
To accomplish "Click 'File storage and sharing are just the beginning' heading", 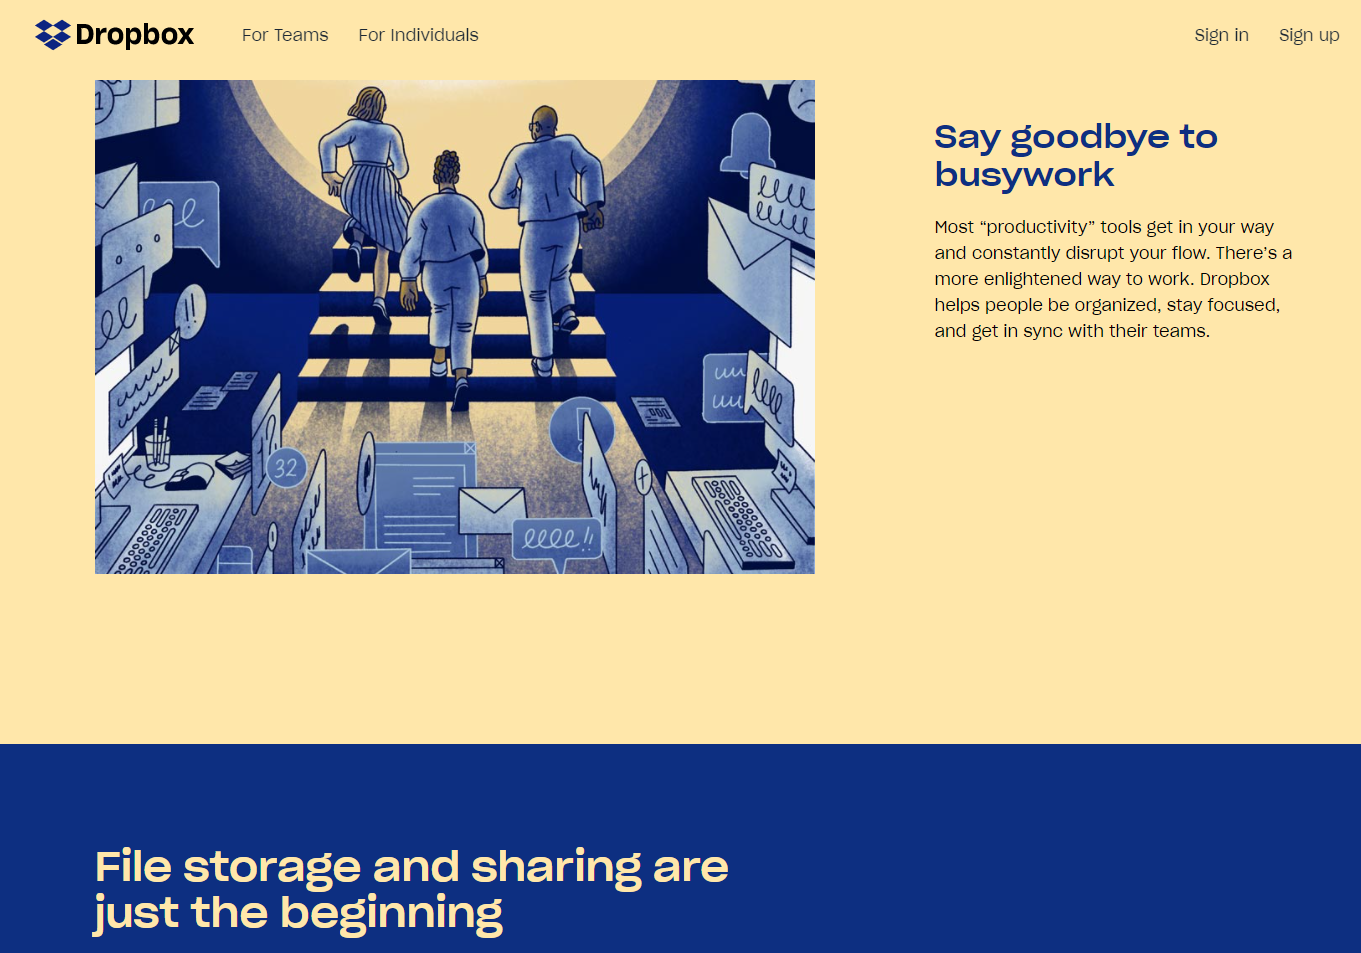I will coord(411,890).
